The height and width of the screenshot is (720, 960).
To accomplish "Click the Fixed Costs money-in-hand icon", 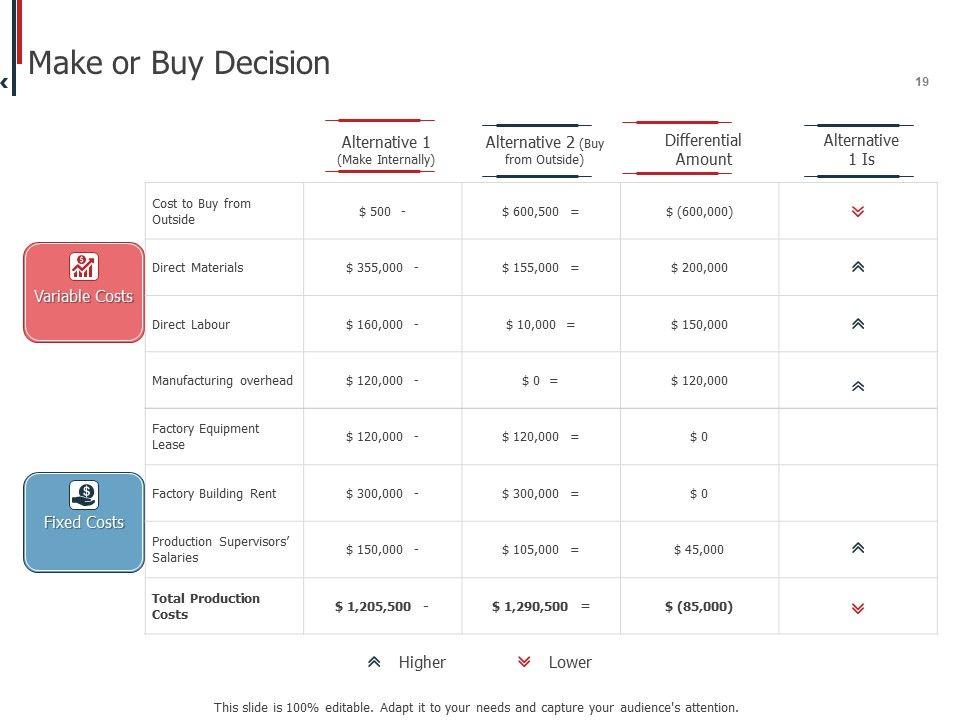I will pyautogui.click(x=84, y=494).
